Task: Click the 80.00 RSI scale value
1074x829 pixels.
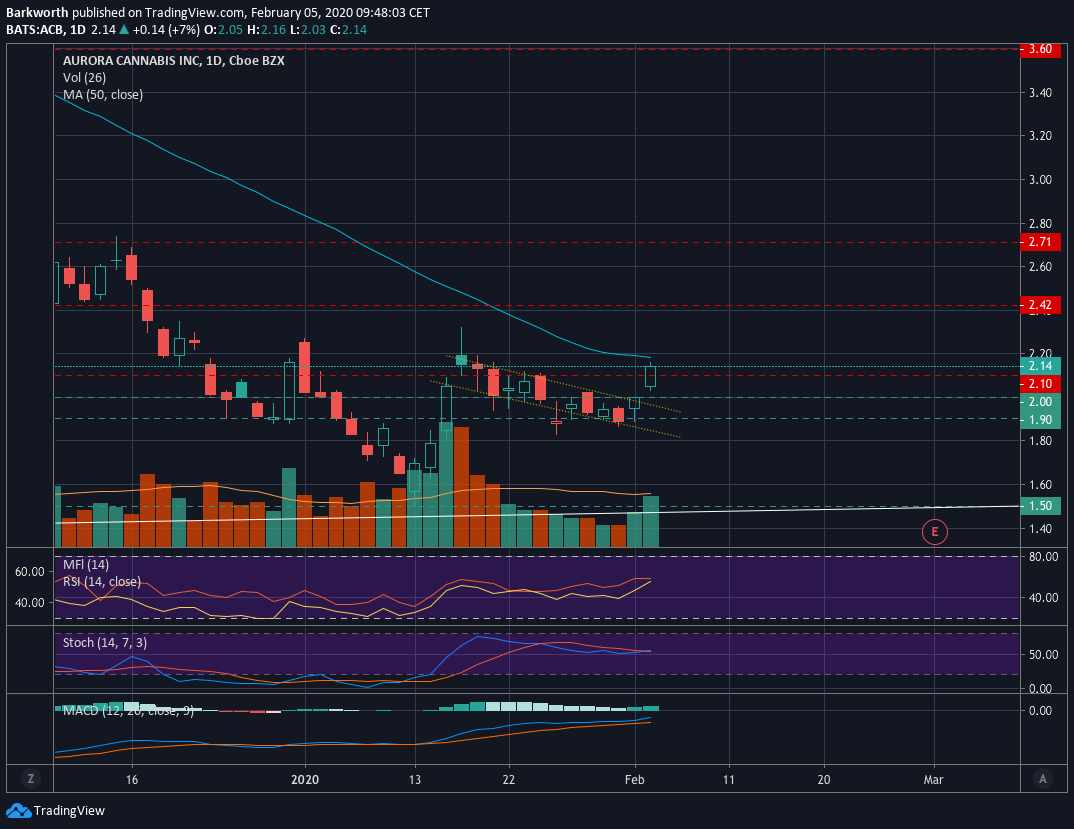Action: coord(1043,556)
